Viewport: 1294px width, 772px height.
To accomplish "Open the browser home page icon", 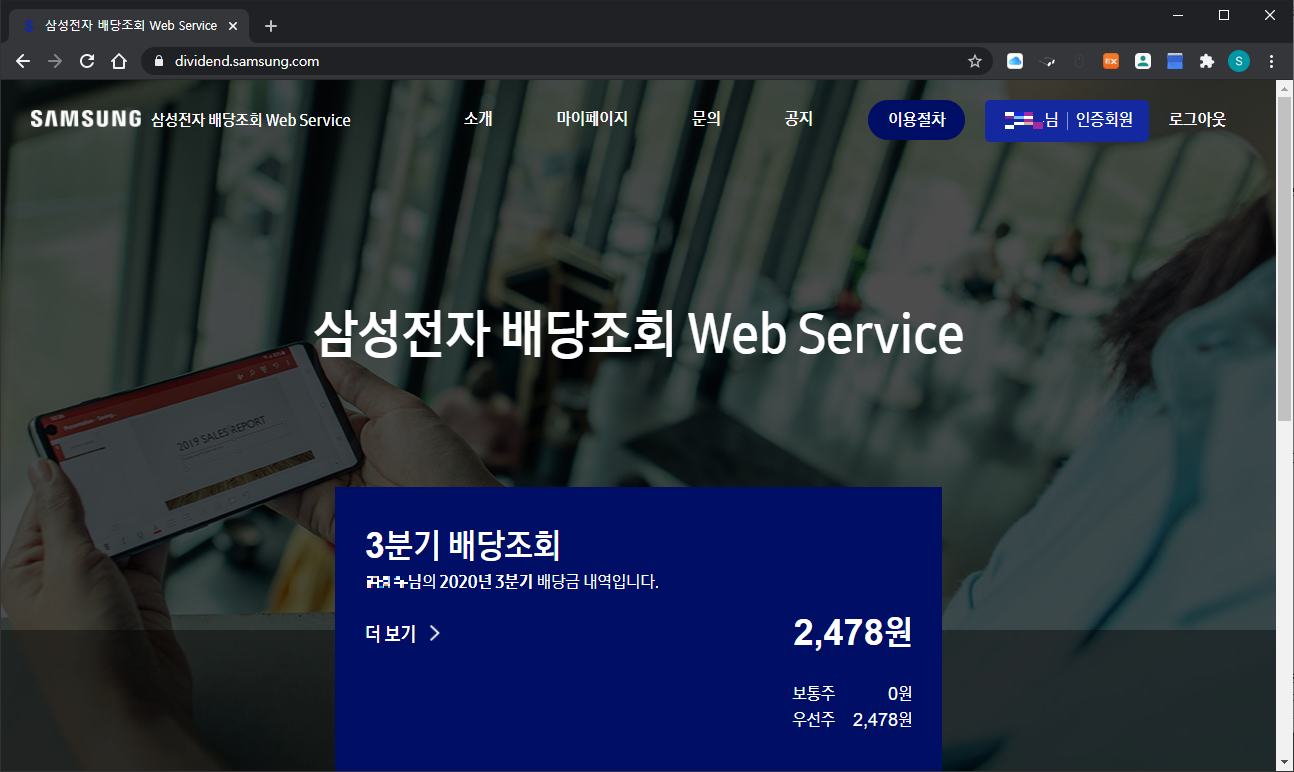I will 119,61.
